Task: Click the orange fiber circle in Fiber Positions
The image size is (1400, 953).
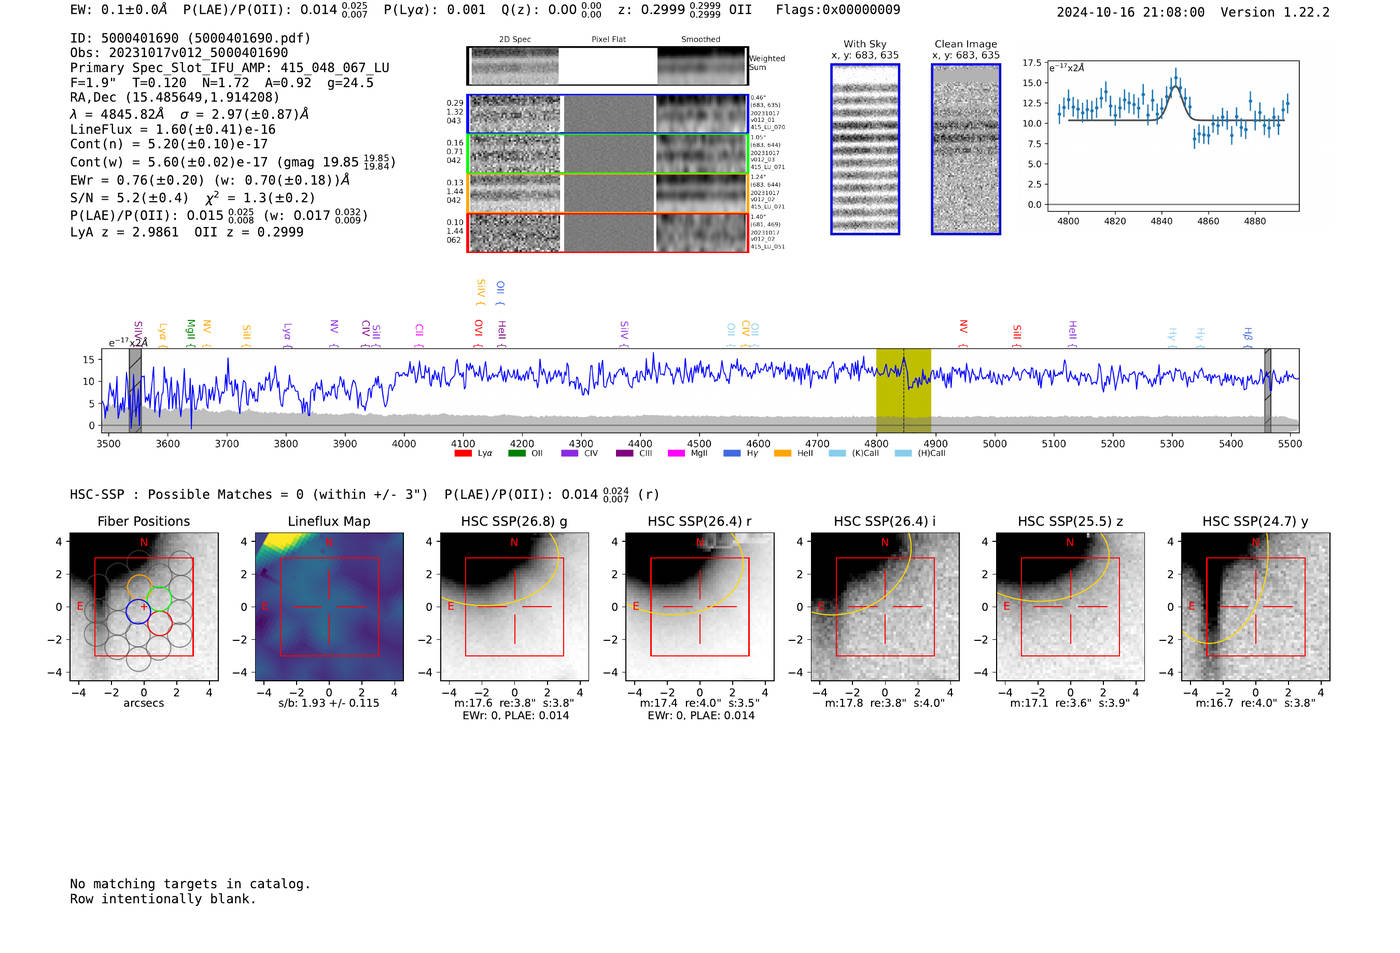Action: click(x=138, y=586)
